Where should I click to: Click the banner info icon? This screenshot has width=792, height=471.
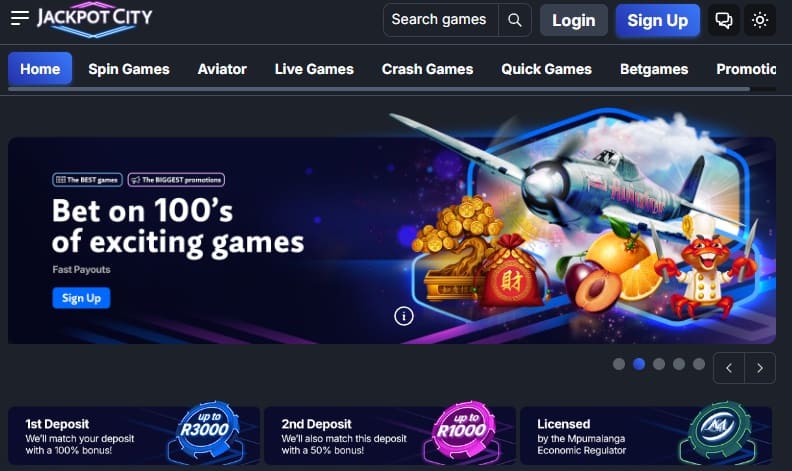click(404, 316)
